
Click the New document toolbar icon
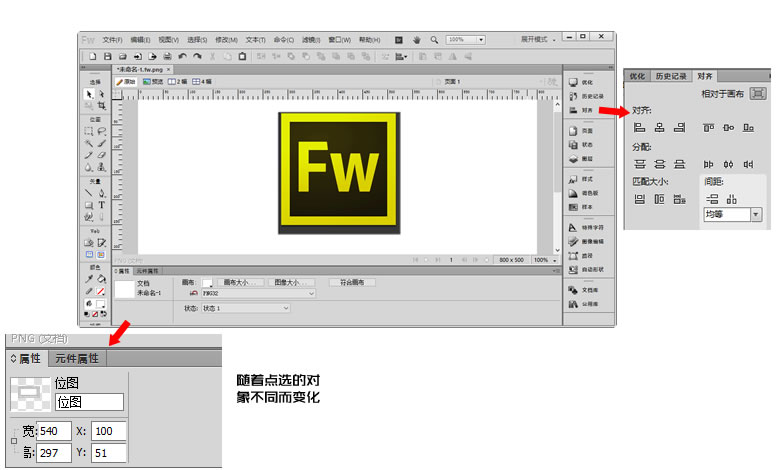pos(92,57)
